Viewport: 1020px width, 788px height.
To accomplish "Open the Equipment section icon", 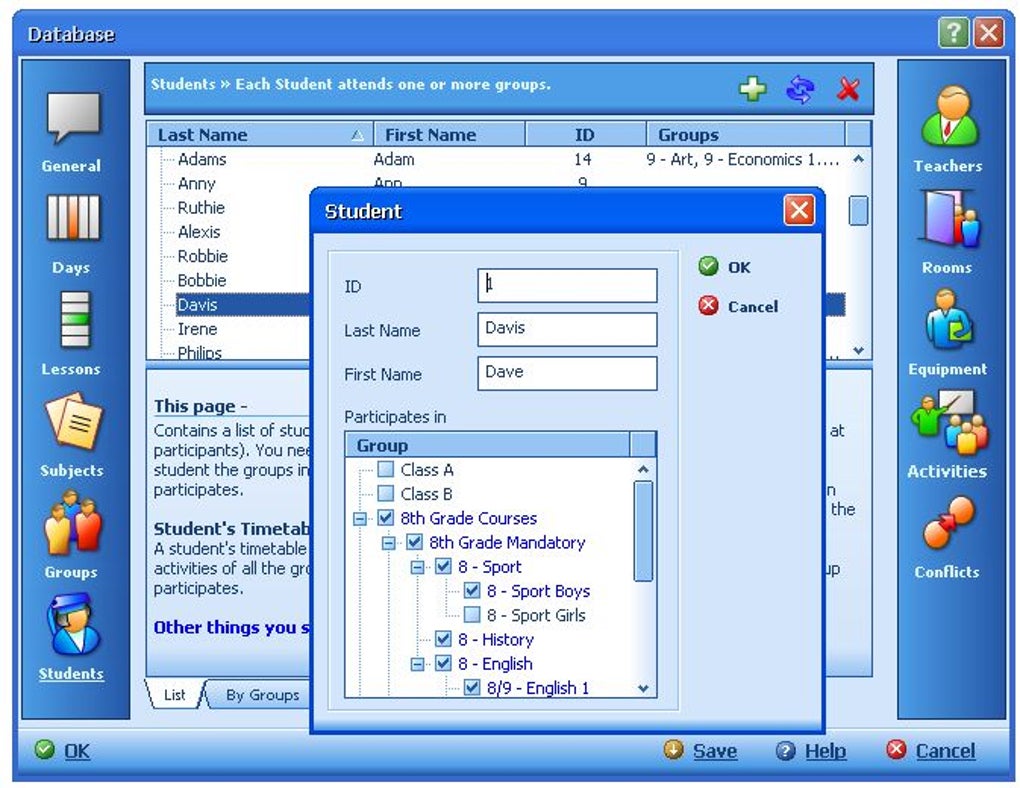I will click(948, 320).
